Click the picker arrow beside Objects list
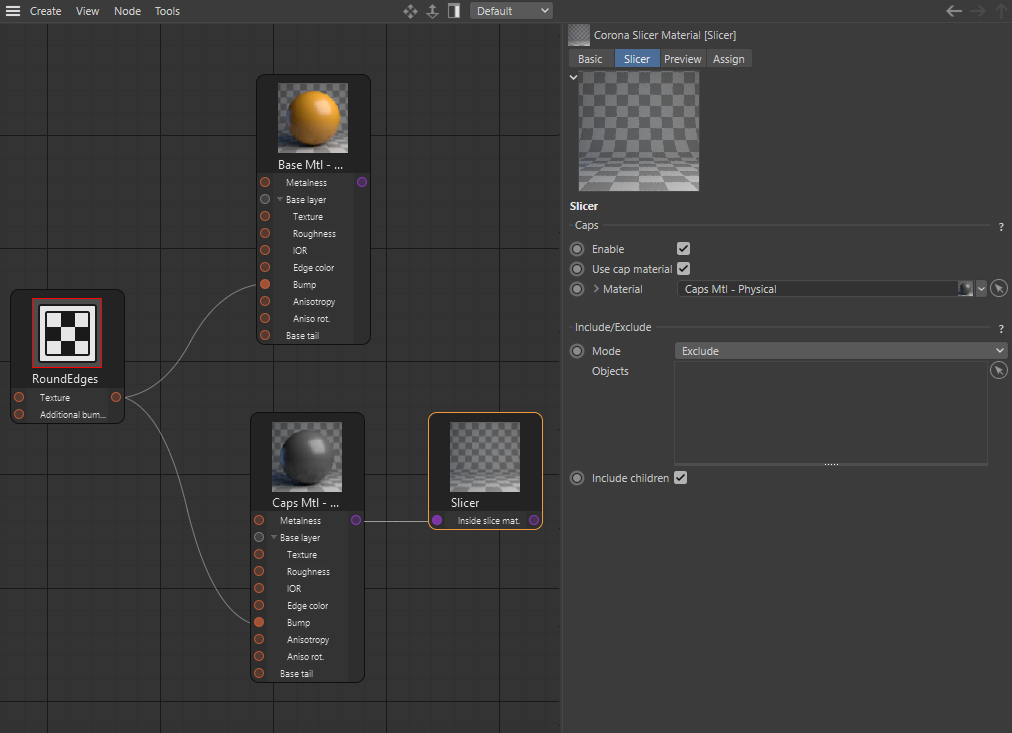The height and width of the screenshot is (733, 1012). [x=998, y=370]
